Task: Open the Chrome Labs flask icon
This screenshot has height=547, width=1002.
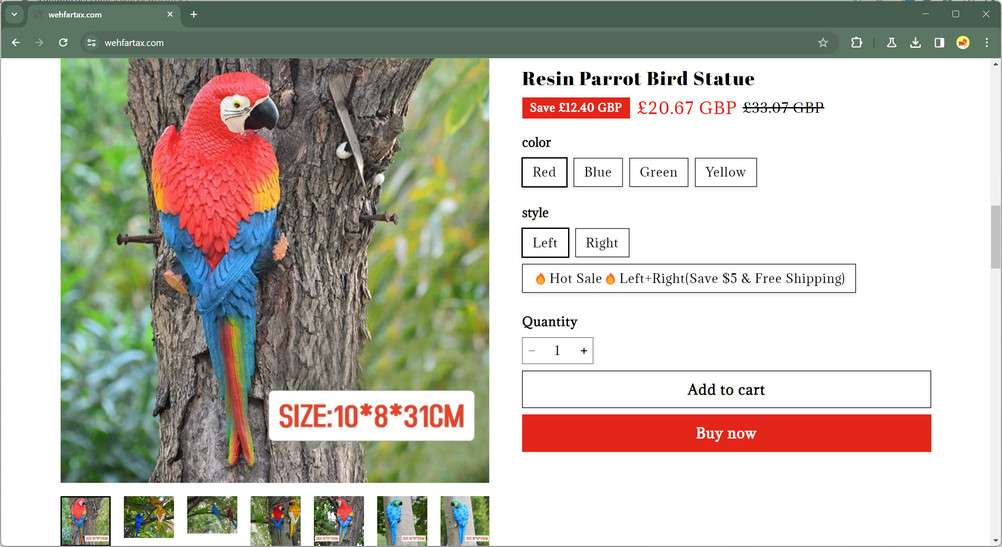Action: (x=891, y=42)
